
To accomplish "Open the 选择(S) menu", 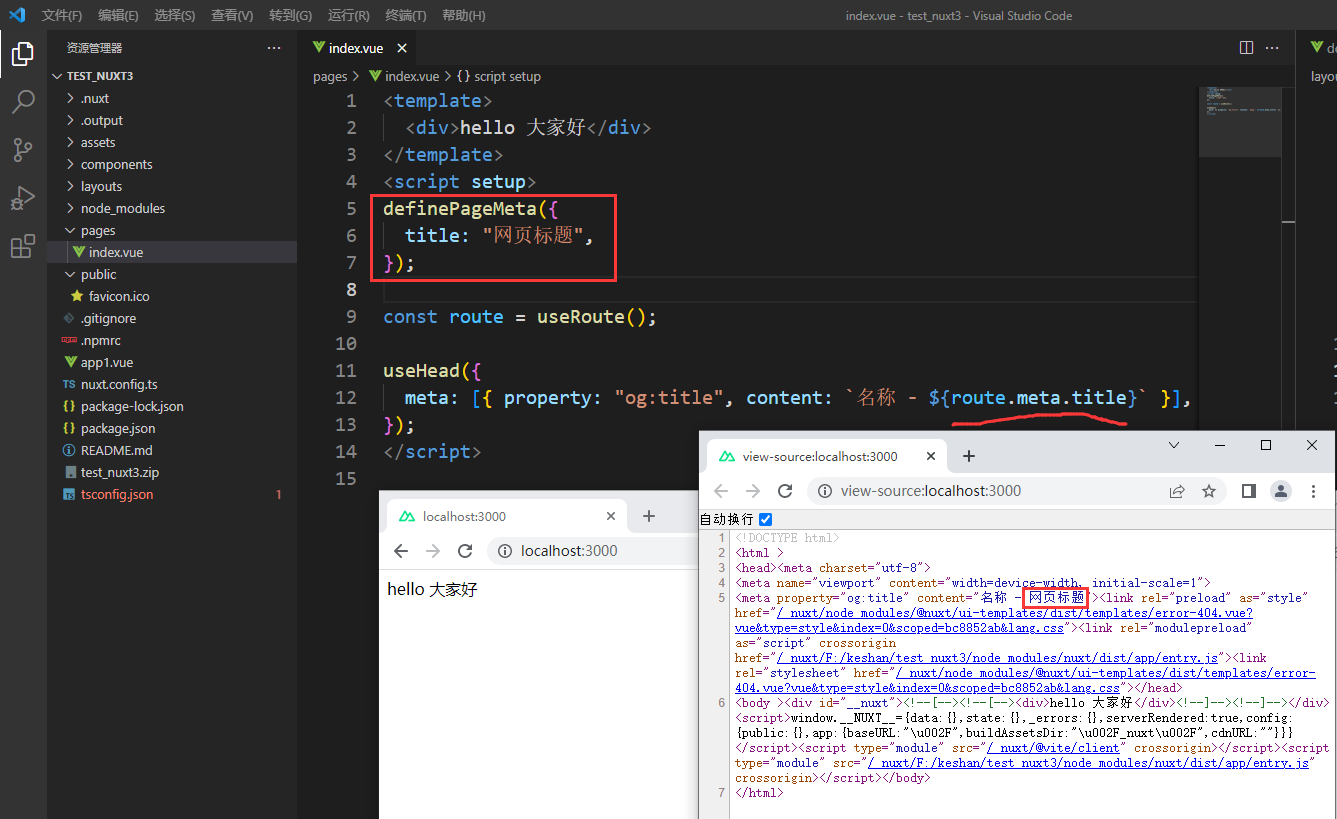I will [175, 15].
